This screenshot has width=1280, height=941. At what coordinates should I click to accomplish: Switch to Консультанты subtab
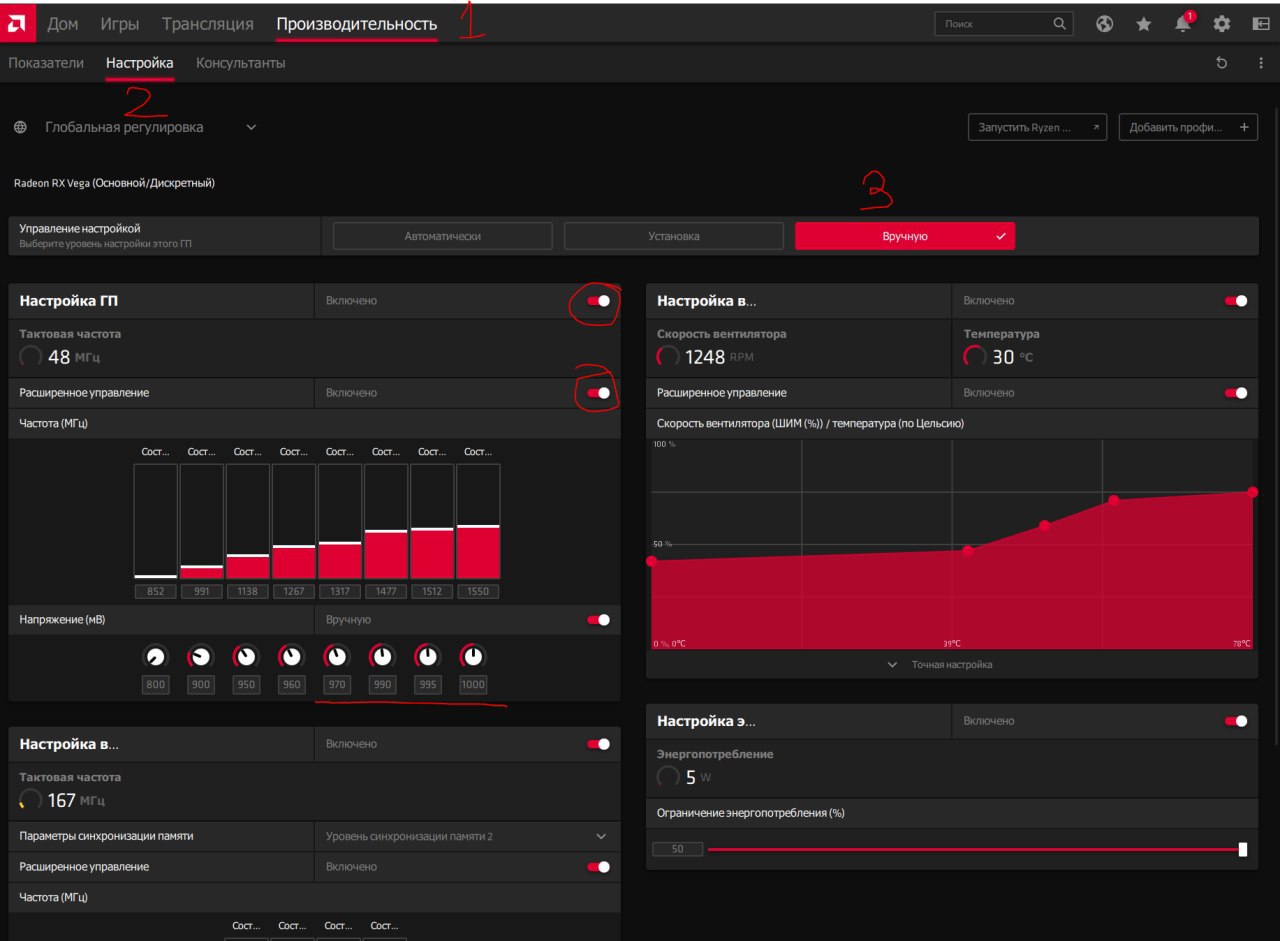(x=240, y=63)
